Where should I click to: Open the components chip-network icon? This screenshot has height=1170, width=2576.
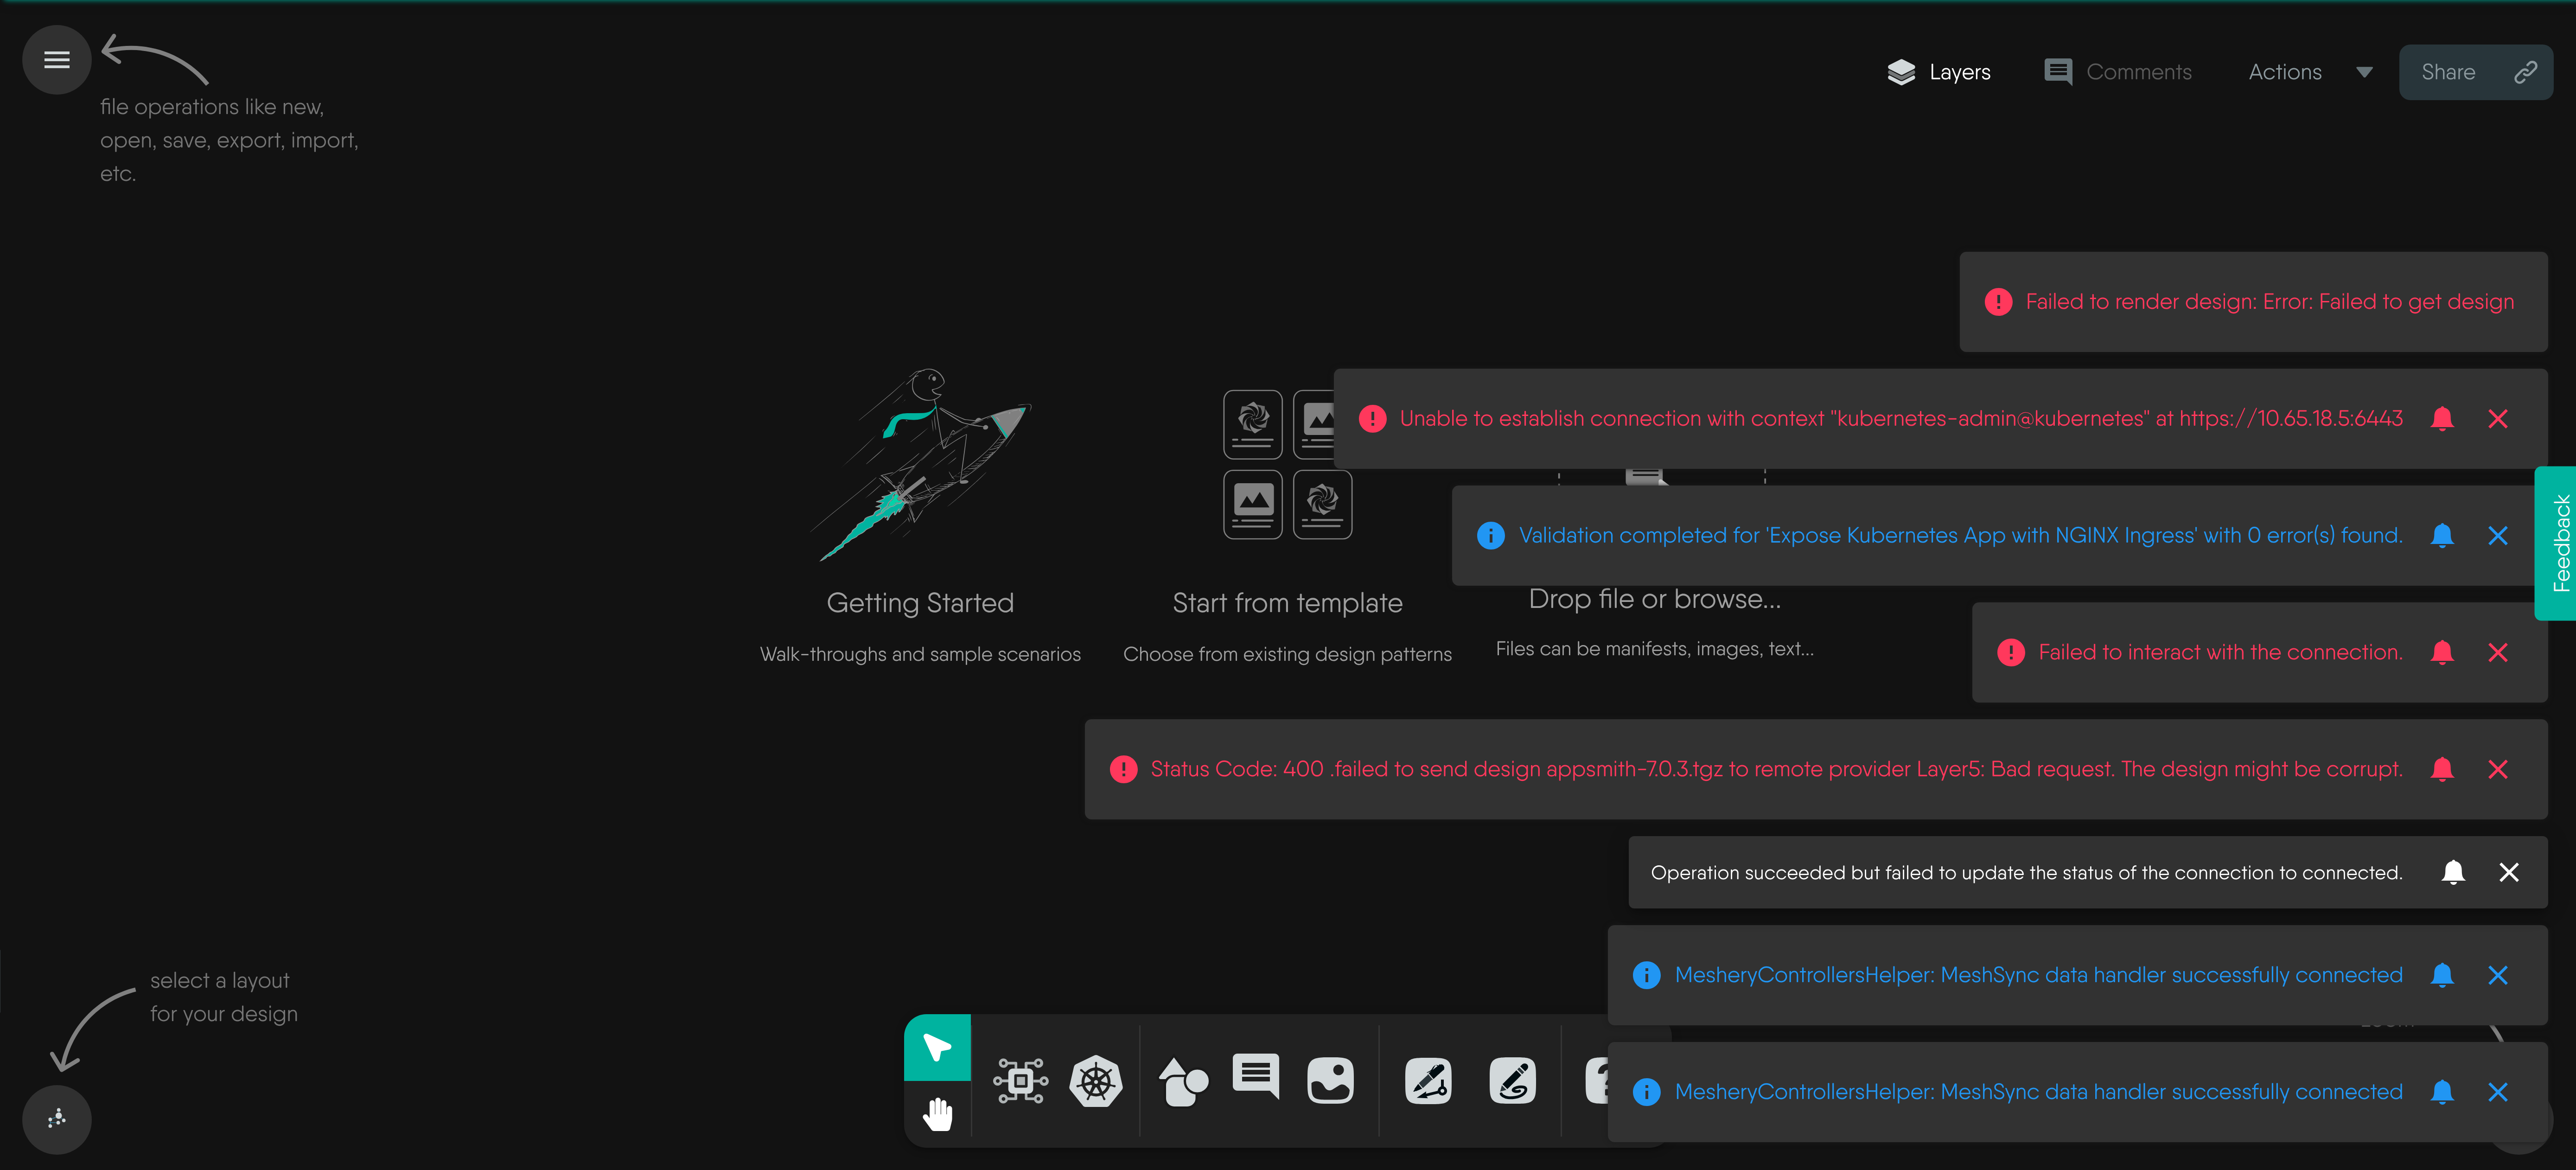pyautogui.click(x=1020, y=1081)
